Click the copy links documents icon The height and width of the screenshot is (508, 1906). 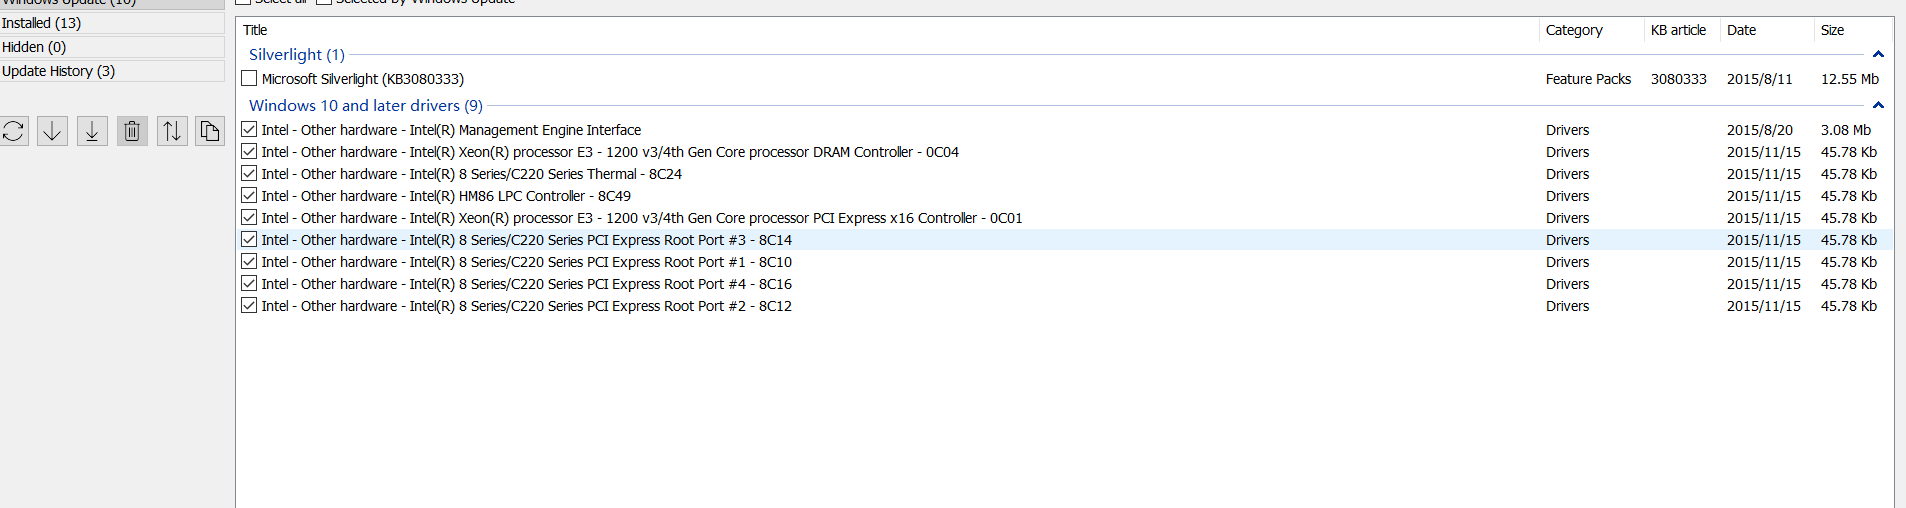[210, 131]
